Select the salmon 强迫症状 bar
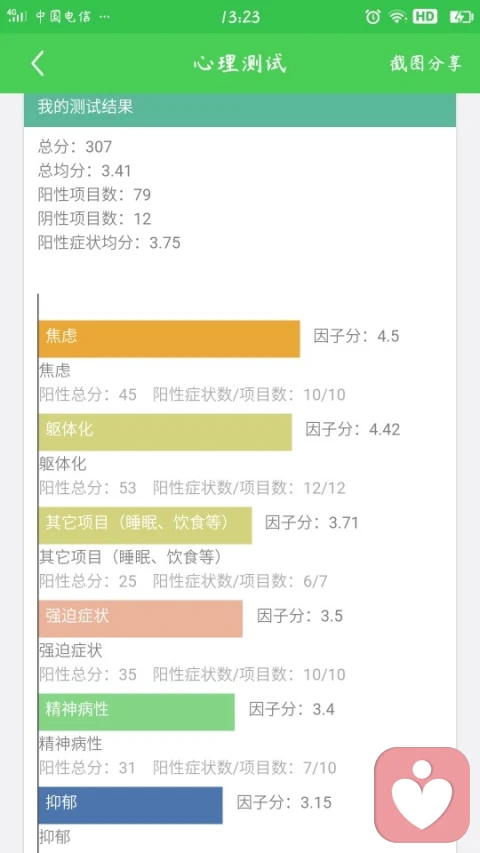This screenshot has height=853, width=480. pyautogui.click(x=140, y=619)
